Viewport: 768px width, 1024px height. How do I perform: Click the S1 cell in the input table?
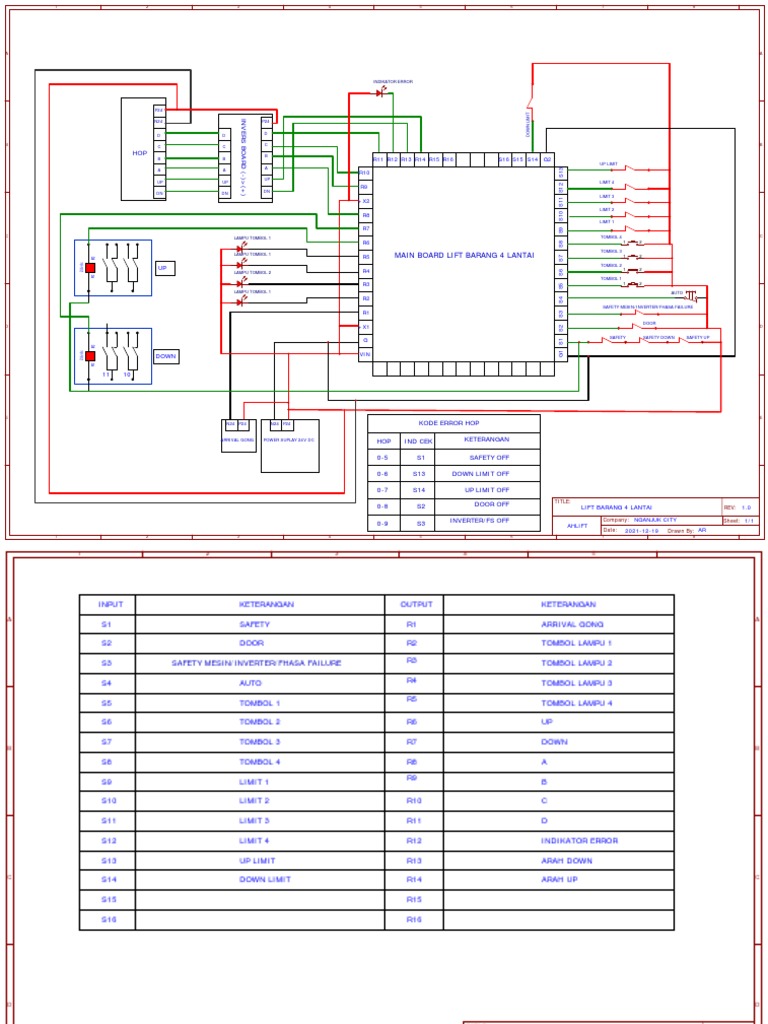click(x=107, y=624)
